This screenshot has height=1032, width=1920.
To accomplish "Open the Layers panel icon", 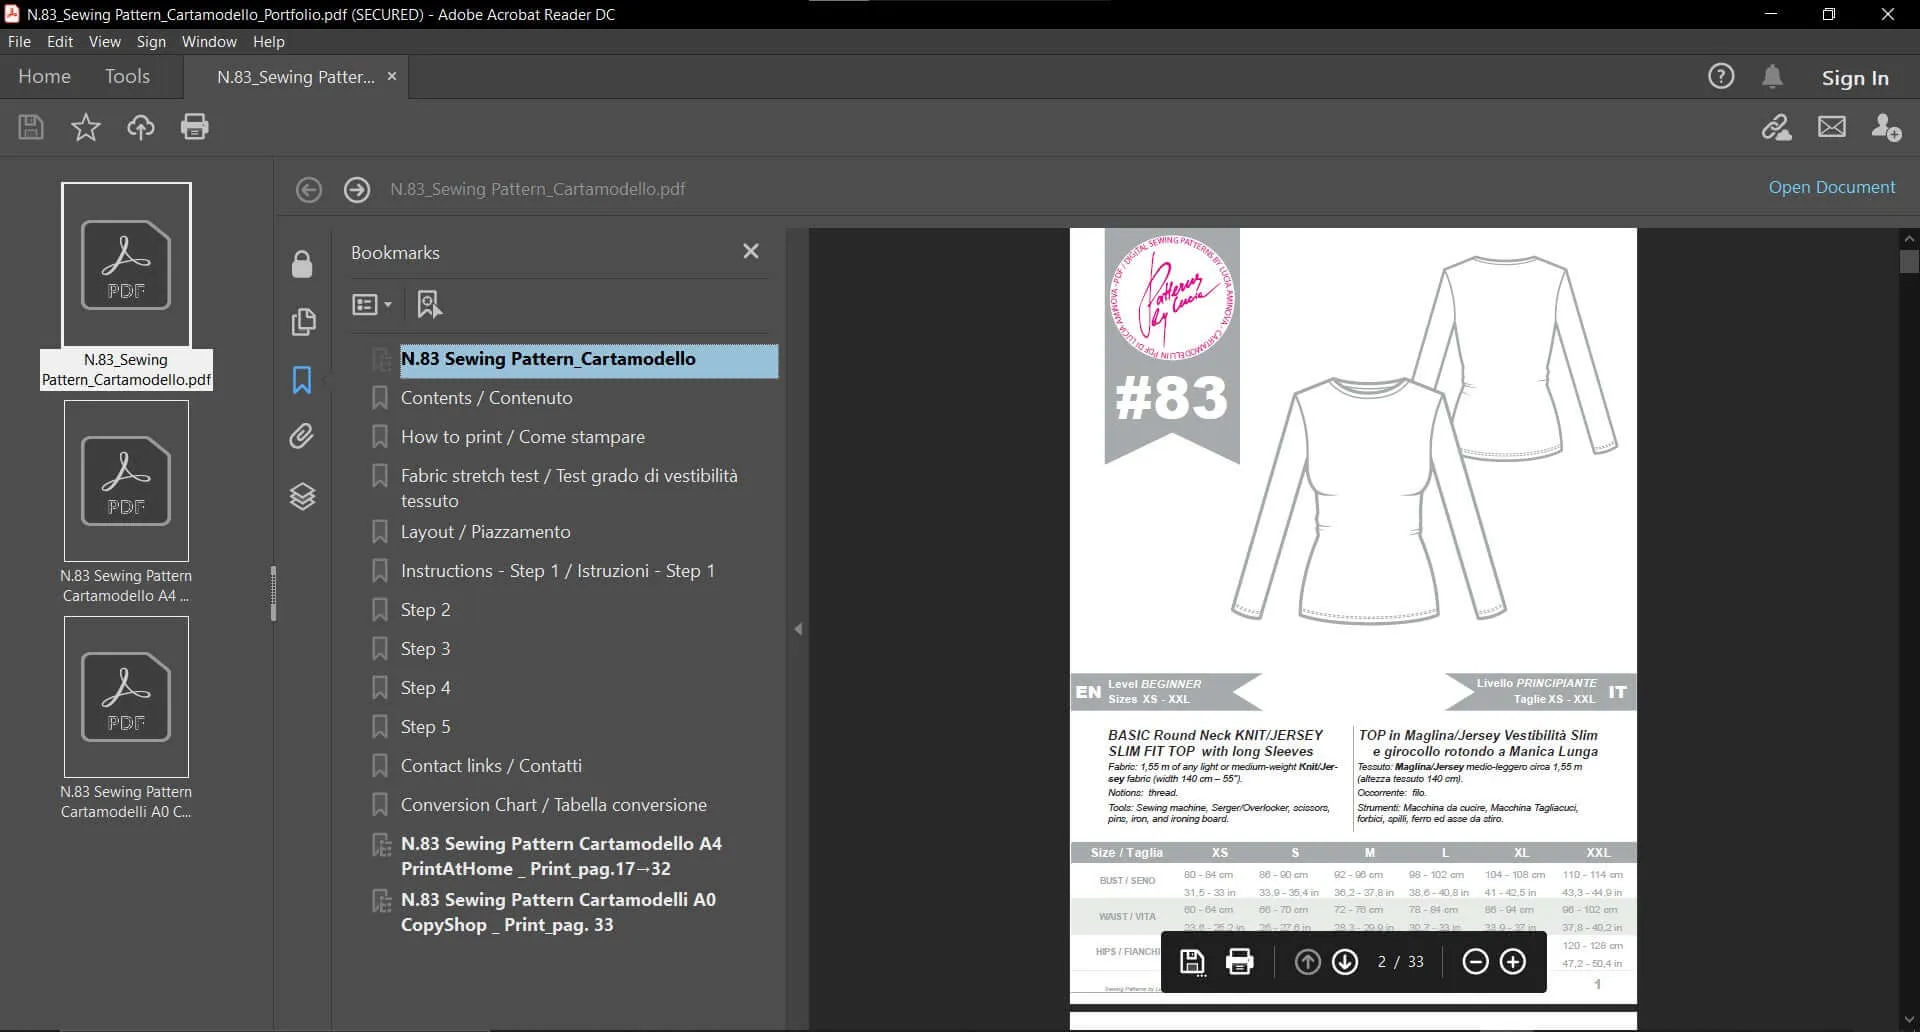I will 302,496.
